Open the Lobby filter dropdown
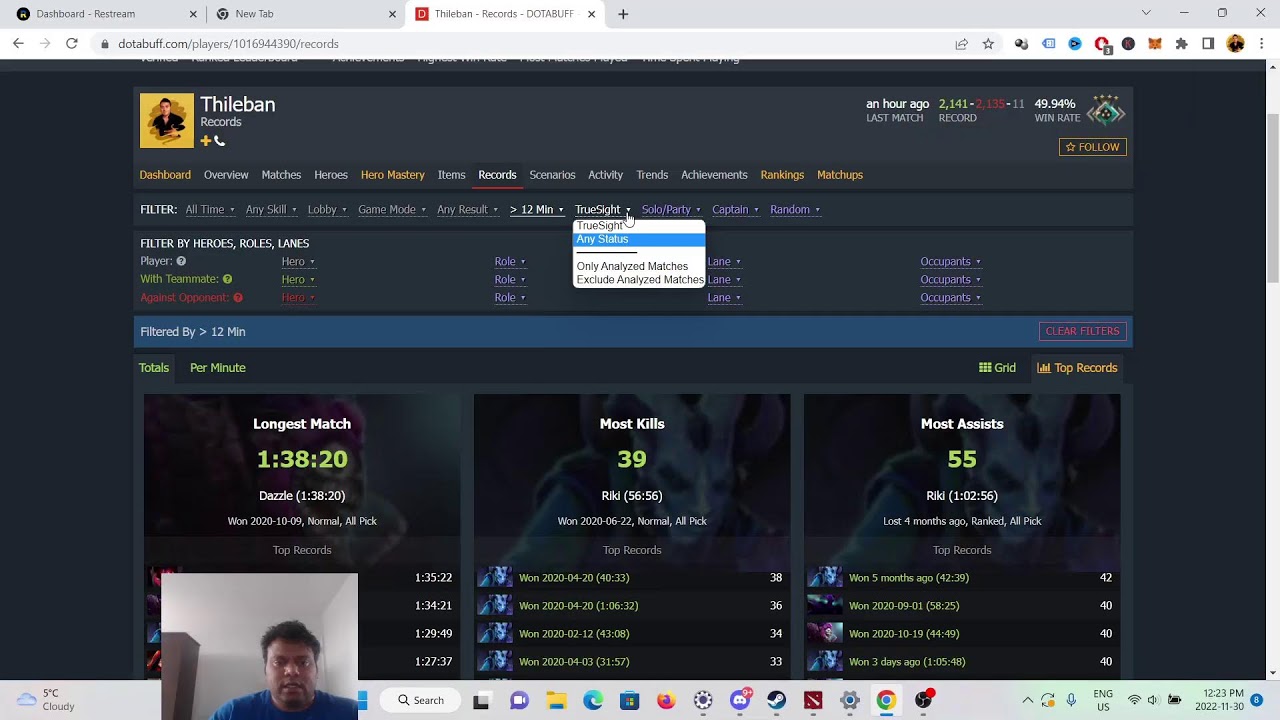Viewport: 1280px width, 720px height. point(327,210)
